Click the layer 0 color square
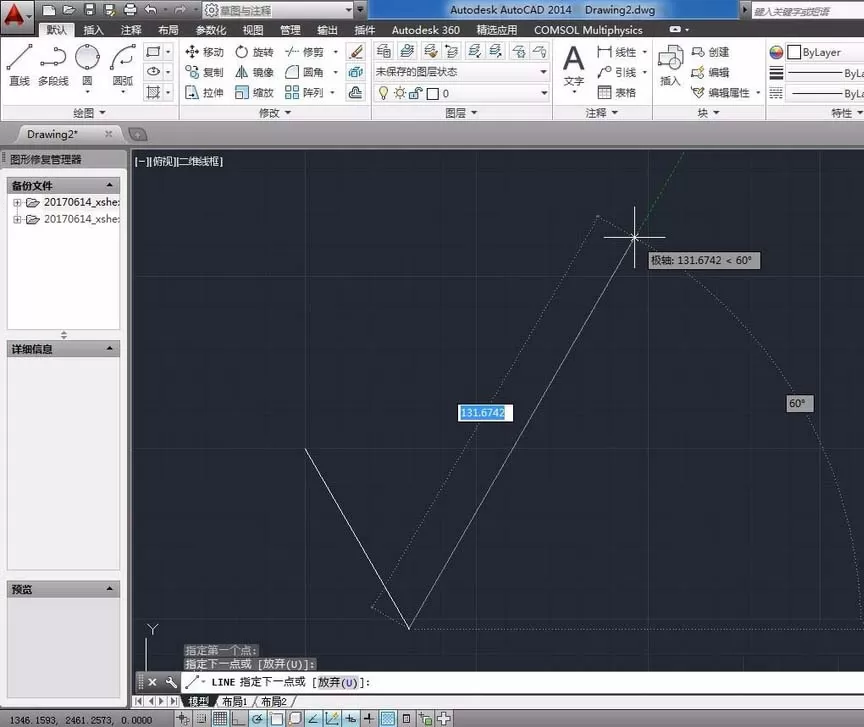The width and height of the screenshot is (864, 727). click(433, 94)
